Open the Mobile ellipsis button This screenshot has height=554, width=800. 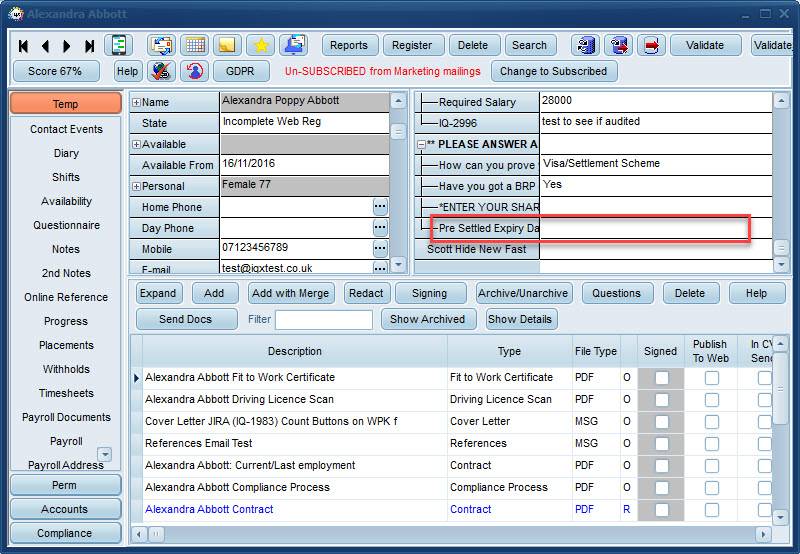[380, 248]
